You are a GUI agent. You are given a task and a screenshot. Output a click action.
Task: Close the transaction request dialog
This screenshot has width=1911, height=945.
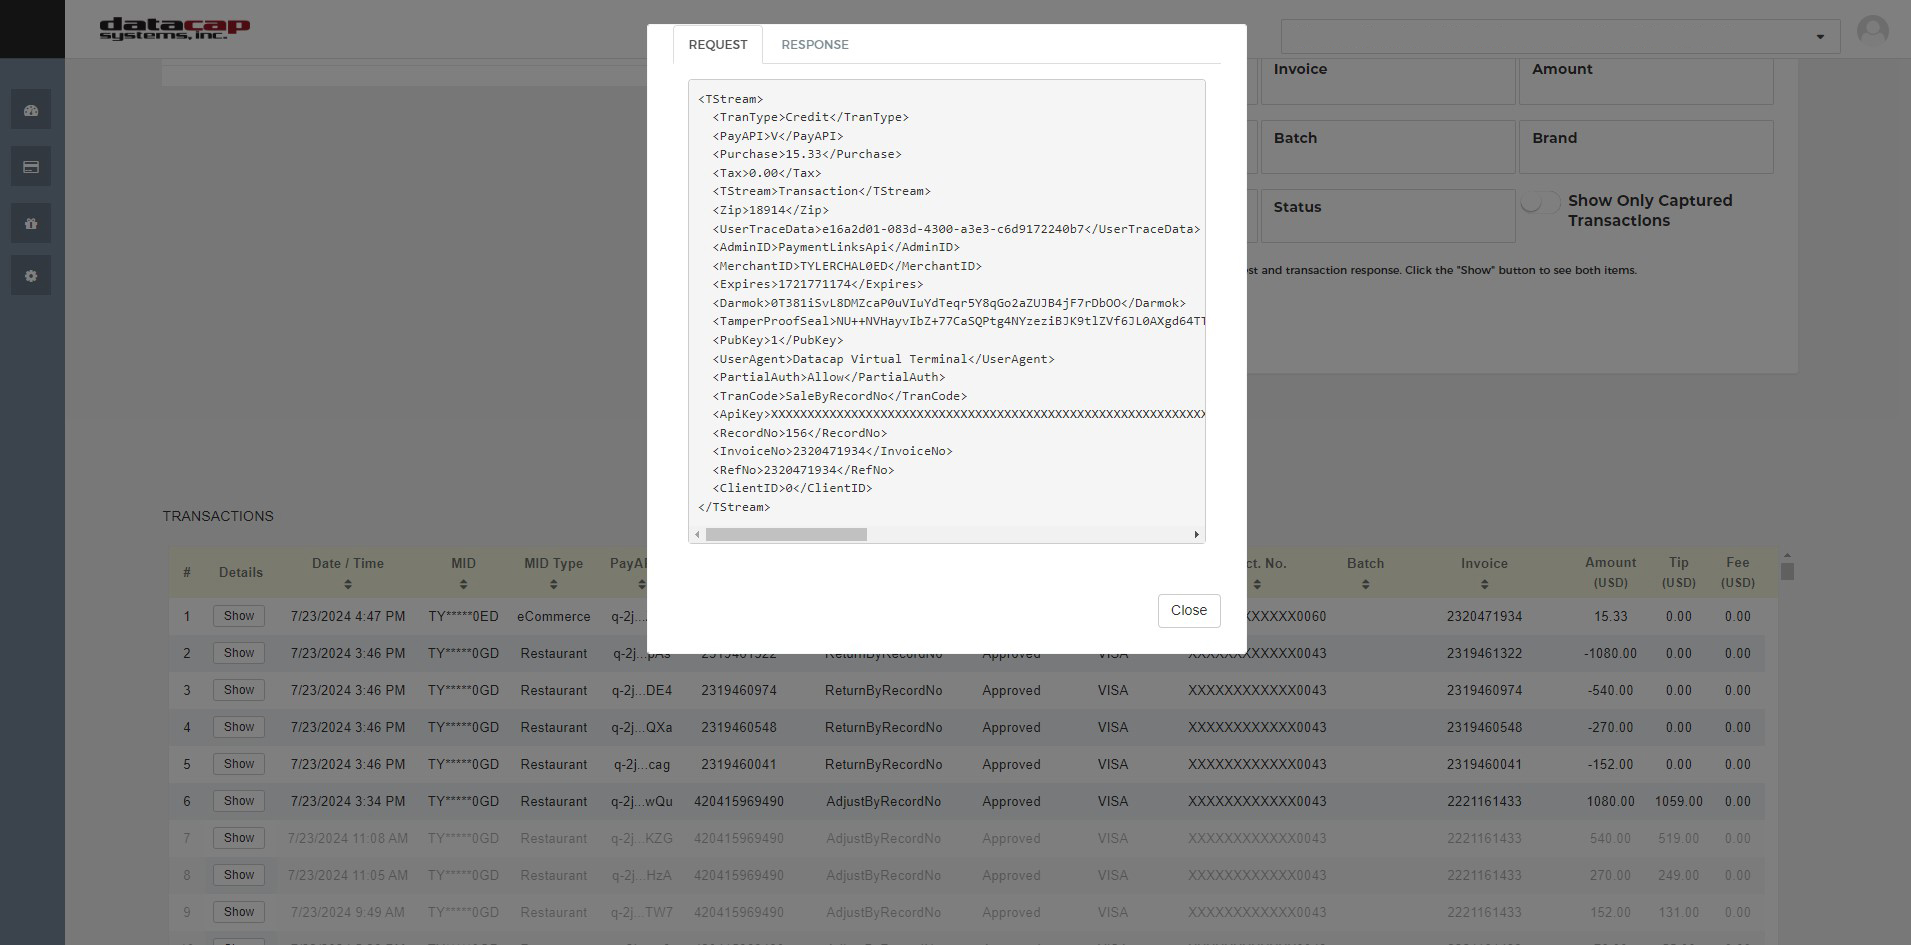pyautogui.click(x=1188, y=610)
